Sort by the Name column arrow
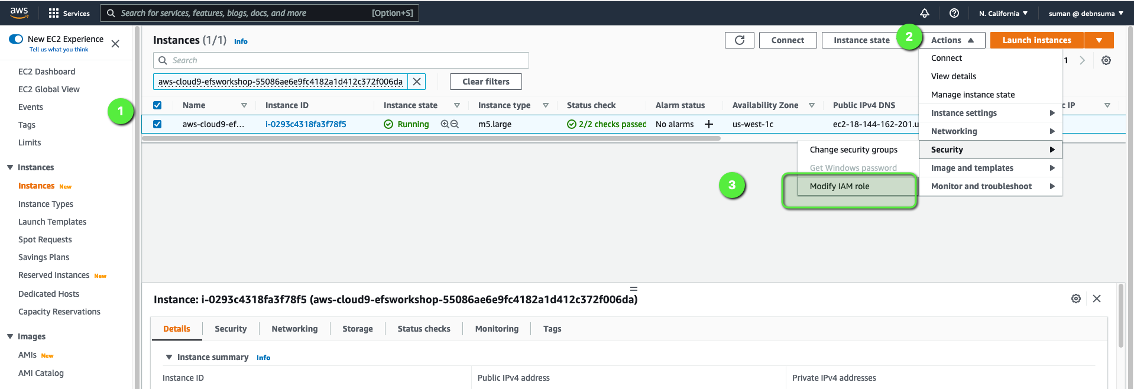This screenshot has height=389, width=1135. click(x=244, y=105)
